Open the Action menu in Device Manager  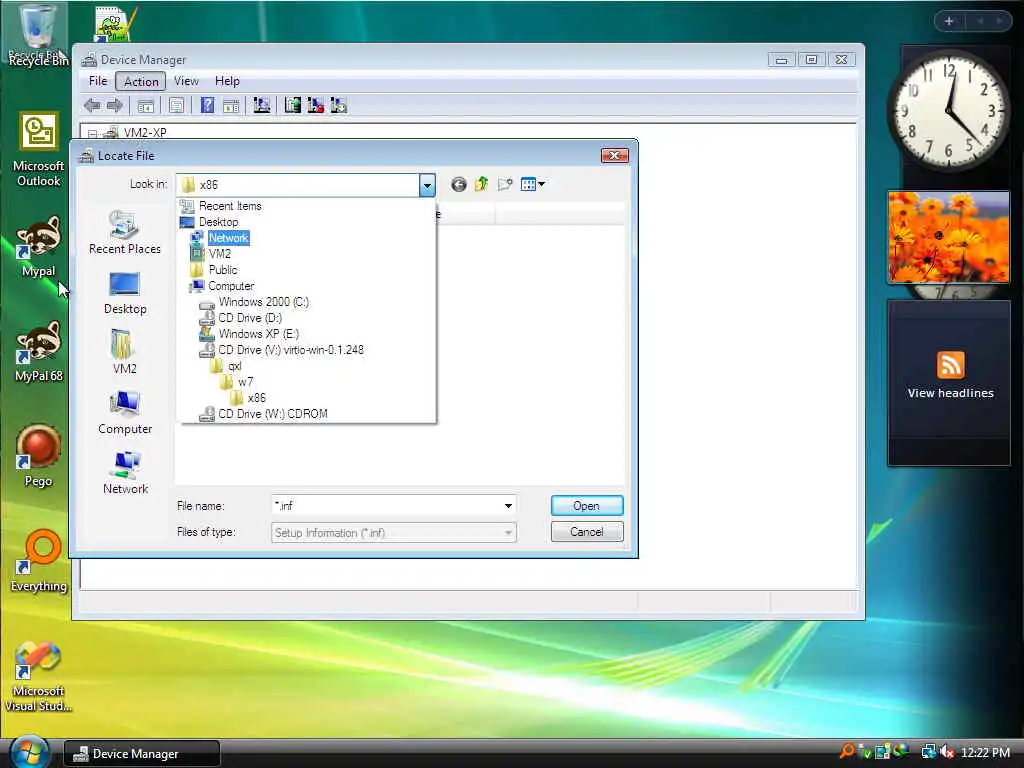point(140,81)
